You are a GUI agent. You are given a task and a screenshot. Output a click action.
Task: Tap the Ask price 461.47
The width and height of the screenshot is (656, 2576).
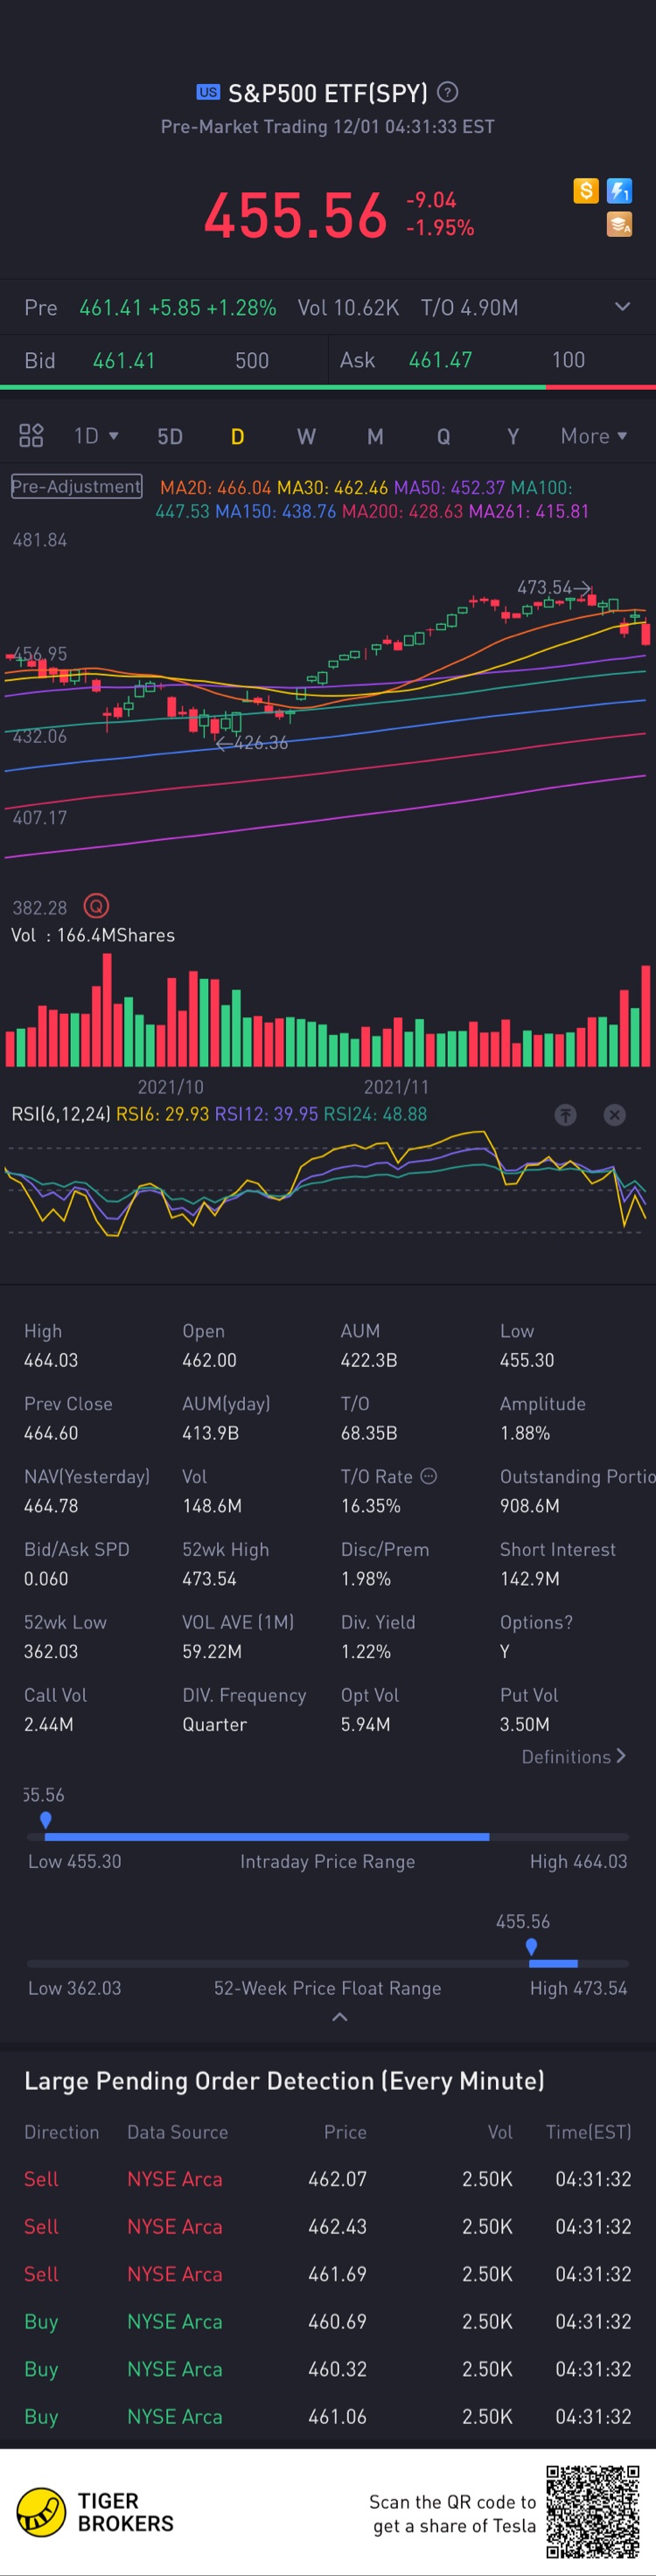pos(440,360)
